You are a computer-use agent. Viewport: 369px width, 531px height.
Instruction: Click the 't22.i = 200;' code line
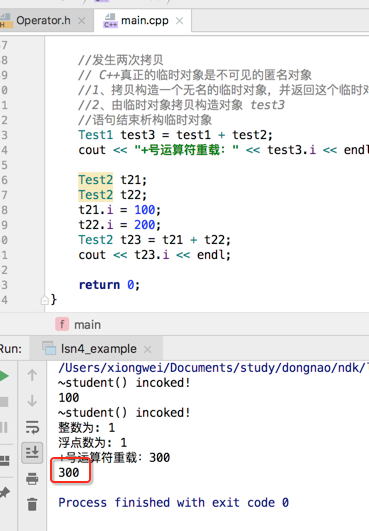click(120, 225)
